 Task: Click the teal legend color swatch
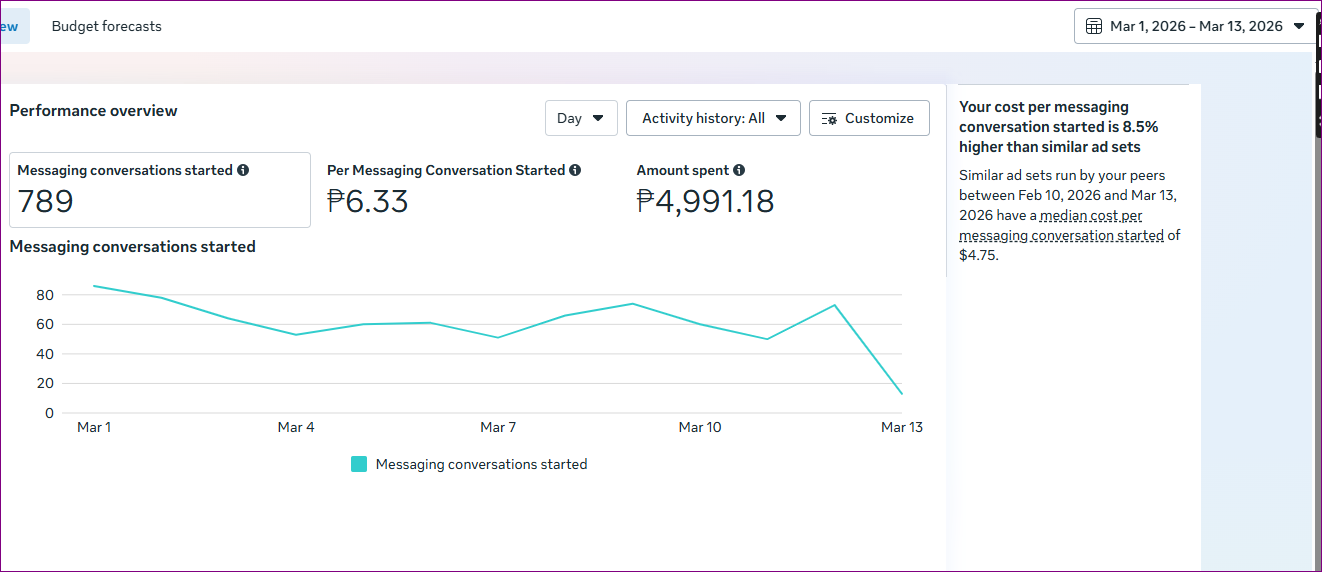359,464
